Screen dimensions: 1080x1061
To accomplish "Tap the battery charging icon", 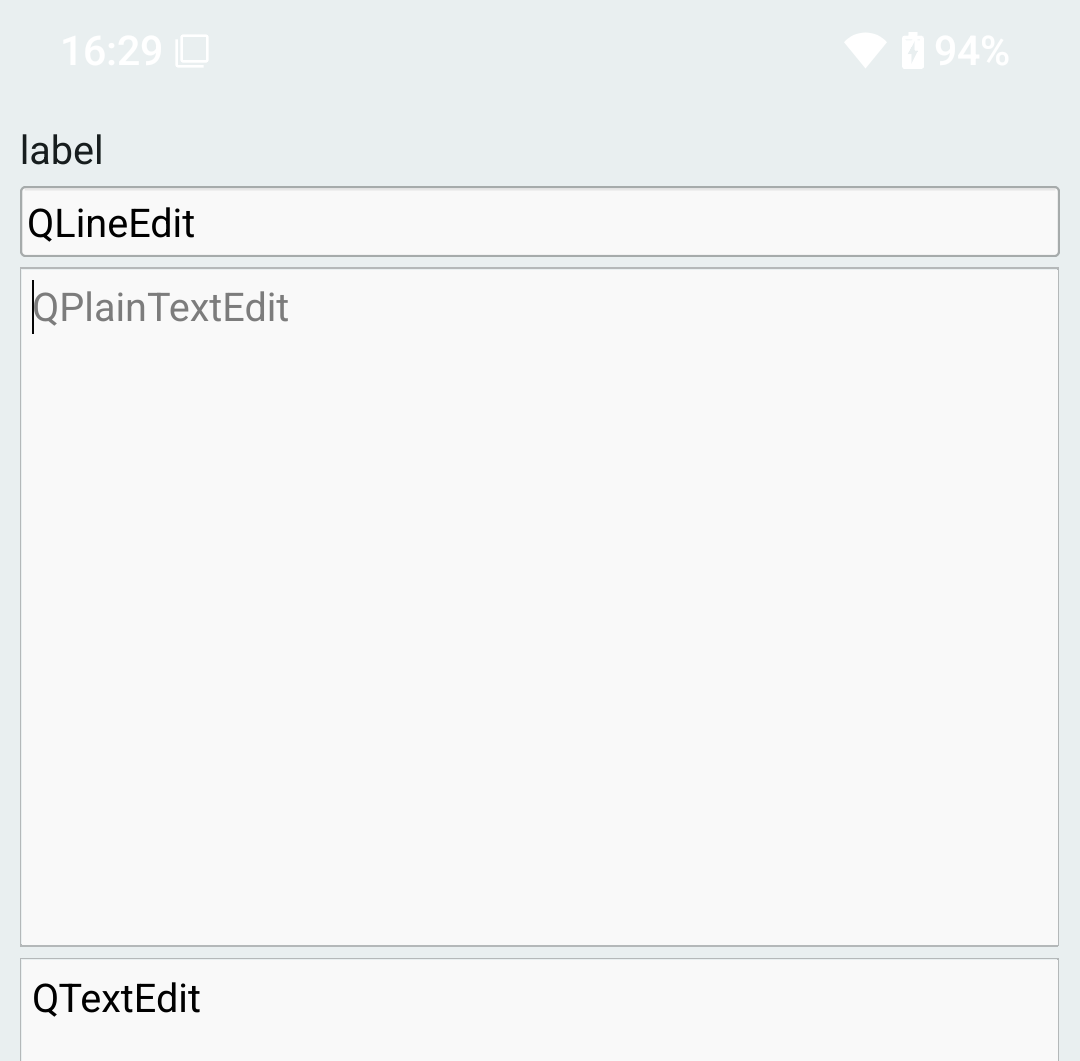I will 913,50.
